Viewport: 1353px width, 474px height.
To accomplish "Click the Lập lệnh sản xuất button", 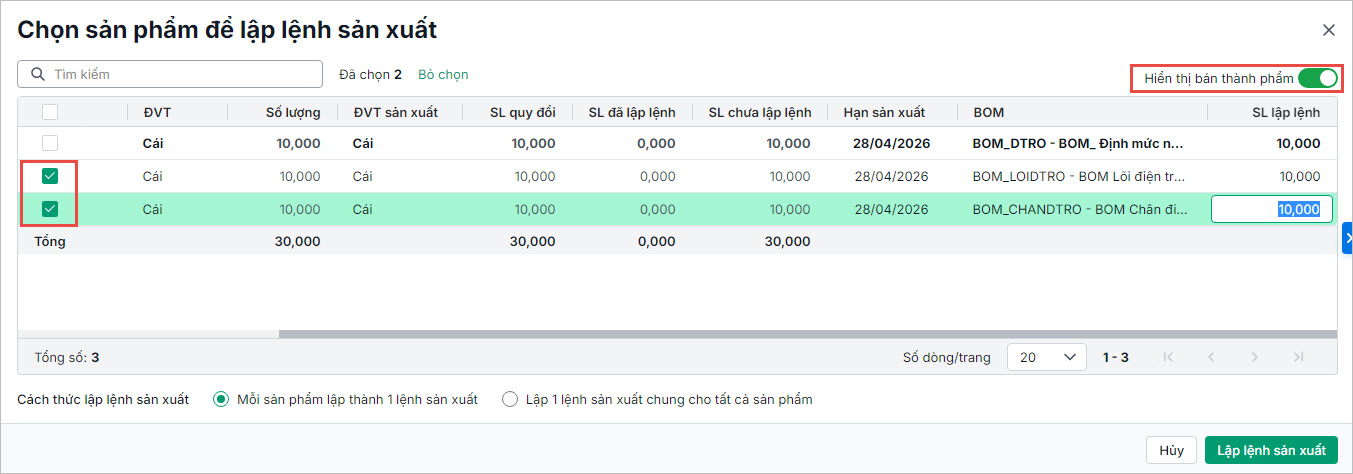I will [x=1271, y=450].
